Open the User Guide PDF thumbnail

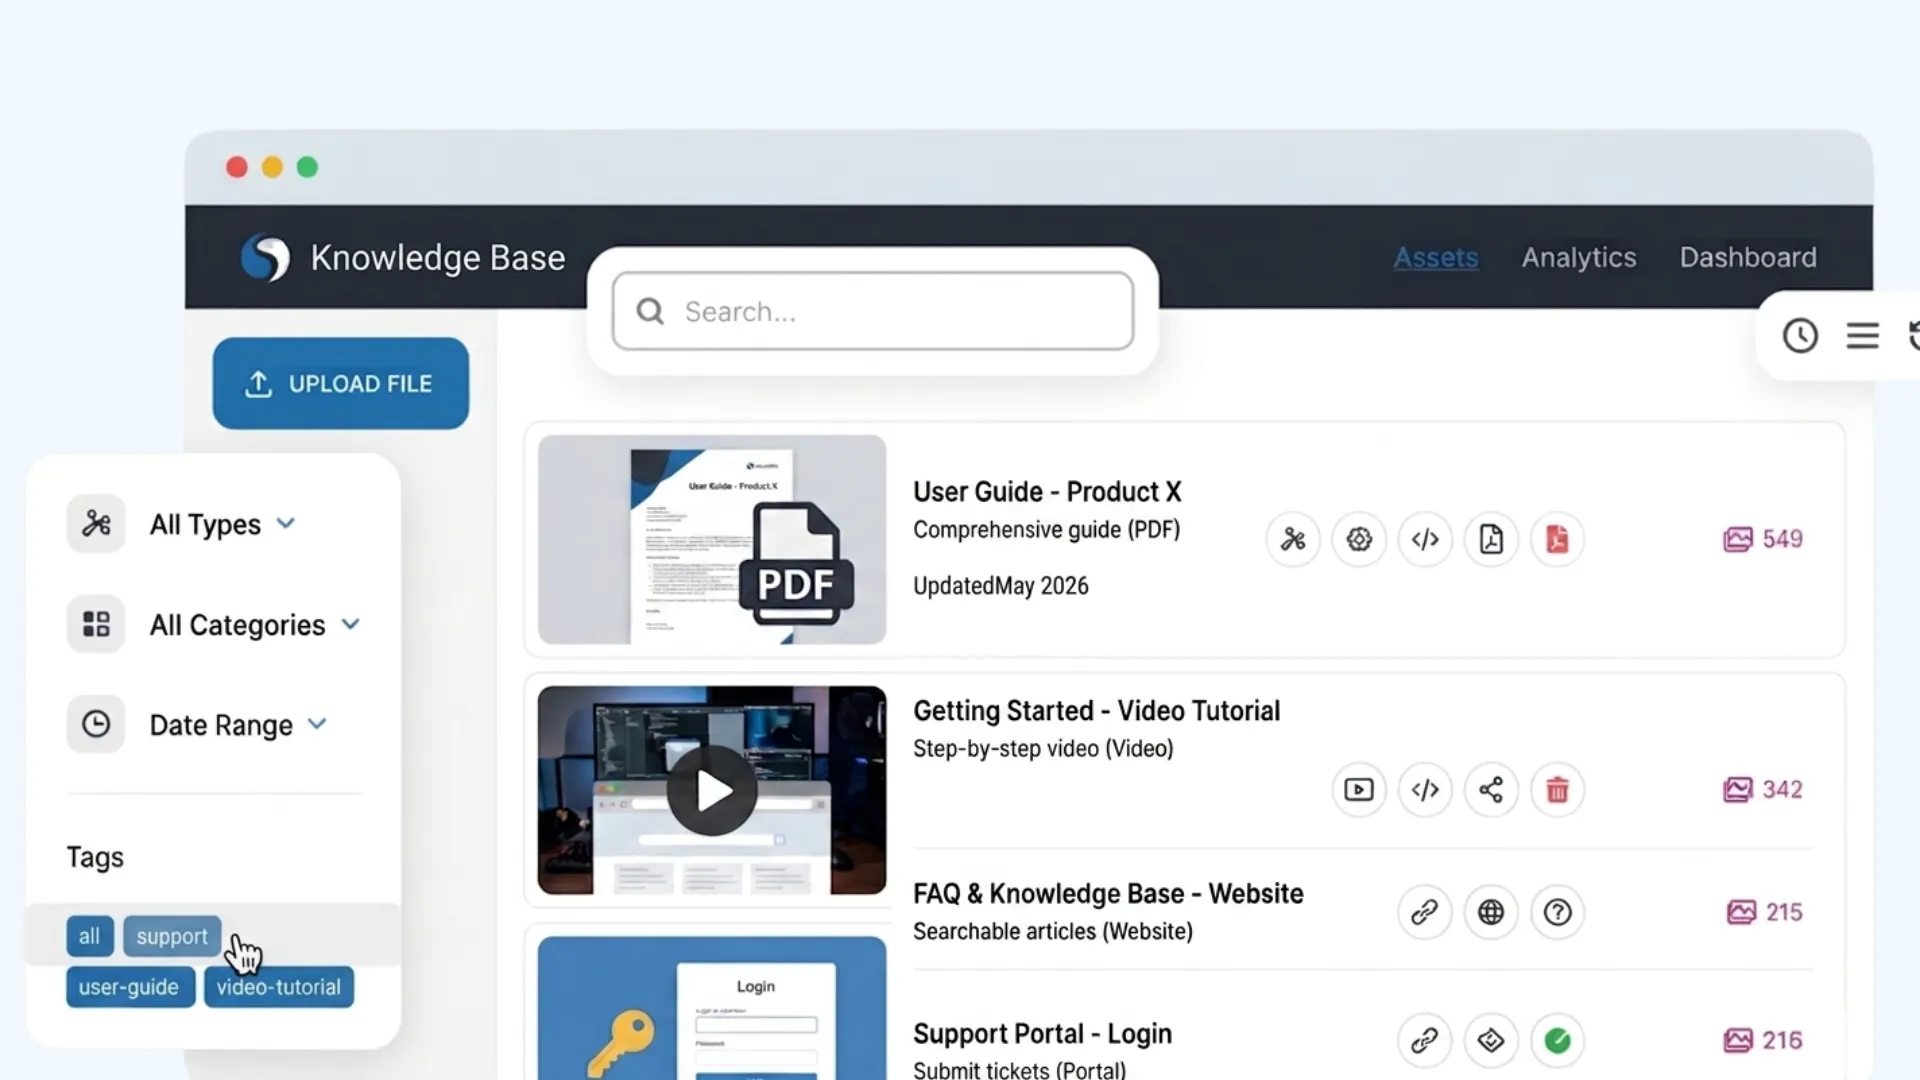point(712,540)
